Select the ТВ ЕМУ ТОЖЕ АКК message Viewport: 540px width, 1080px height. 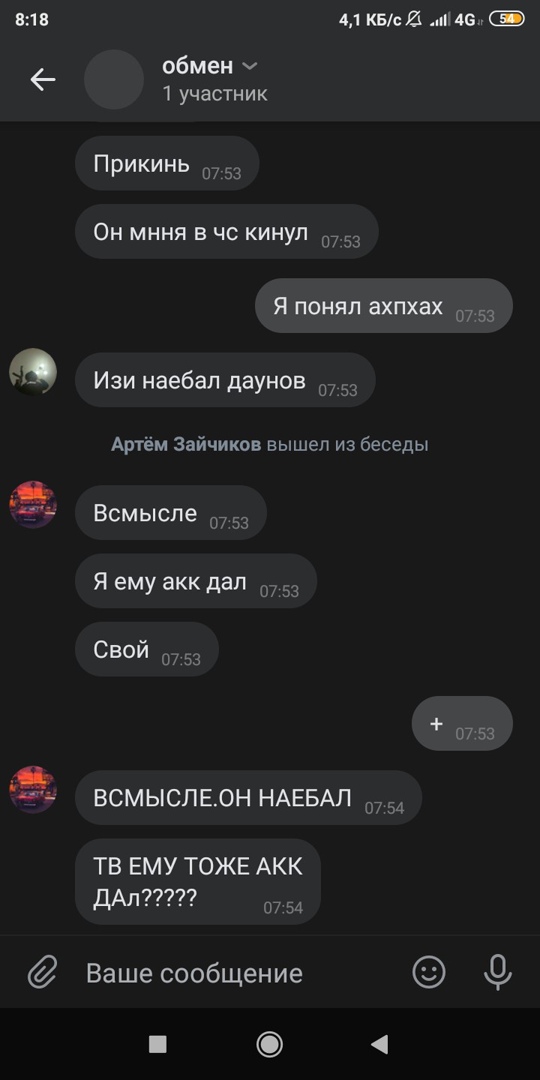(198, 882)
